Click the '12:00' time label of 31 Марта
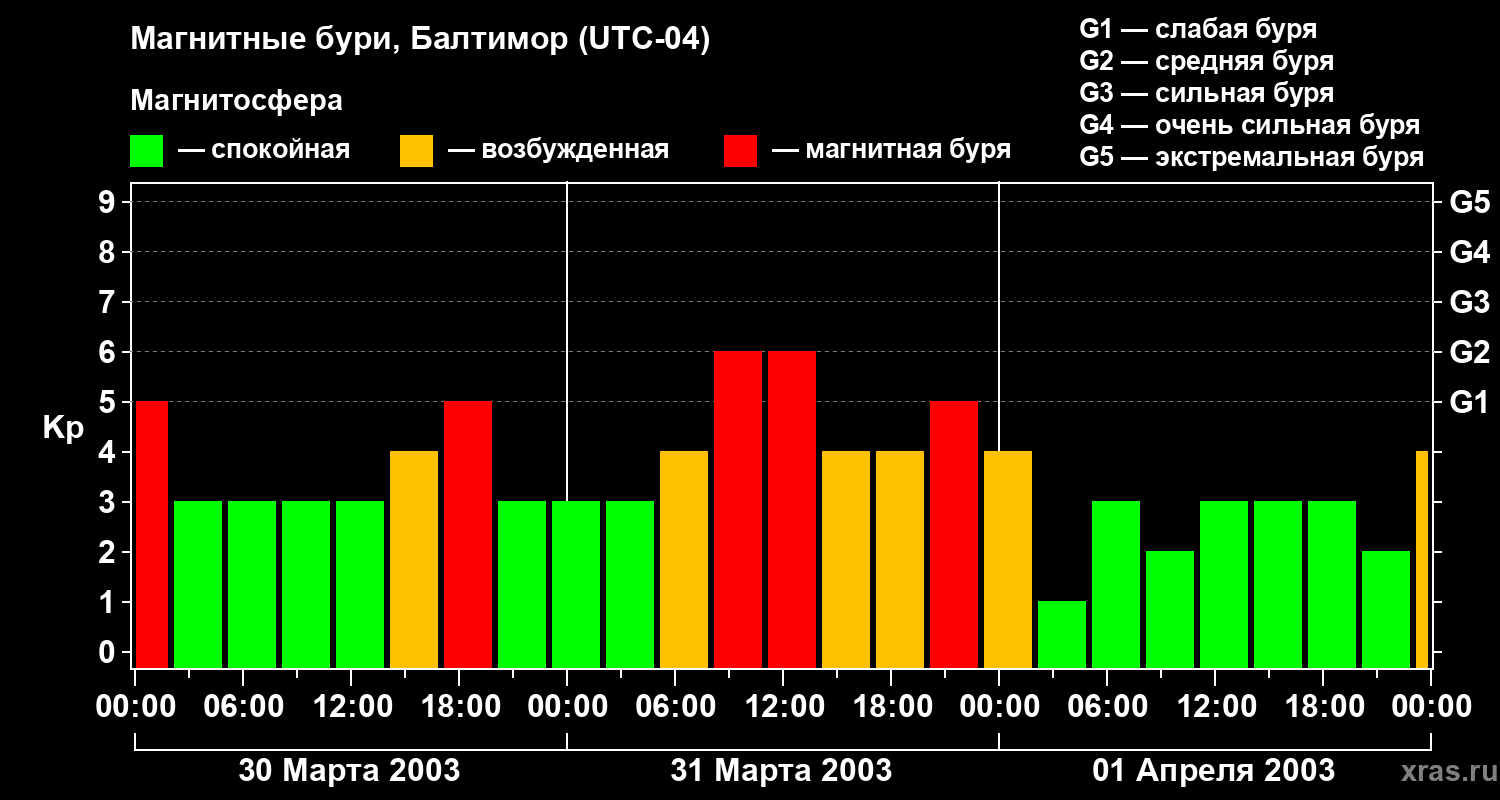Viewport: 1500px width, 800px height. 783,707
